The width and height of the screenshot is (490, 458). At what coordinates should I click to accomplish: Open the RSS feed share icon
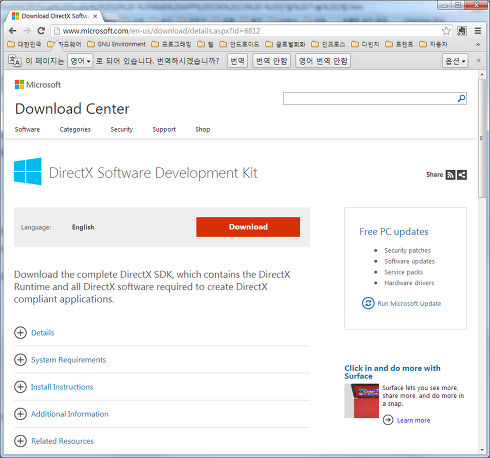tap(450, 175)
